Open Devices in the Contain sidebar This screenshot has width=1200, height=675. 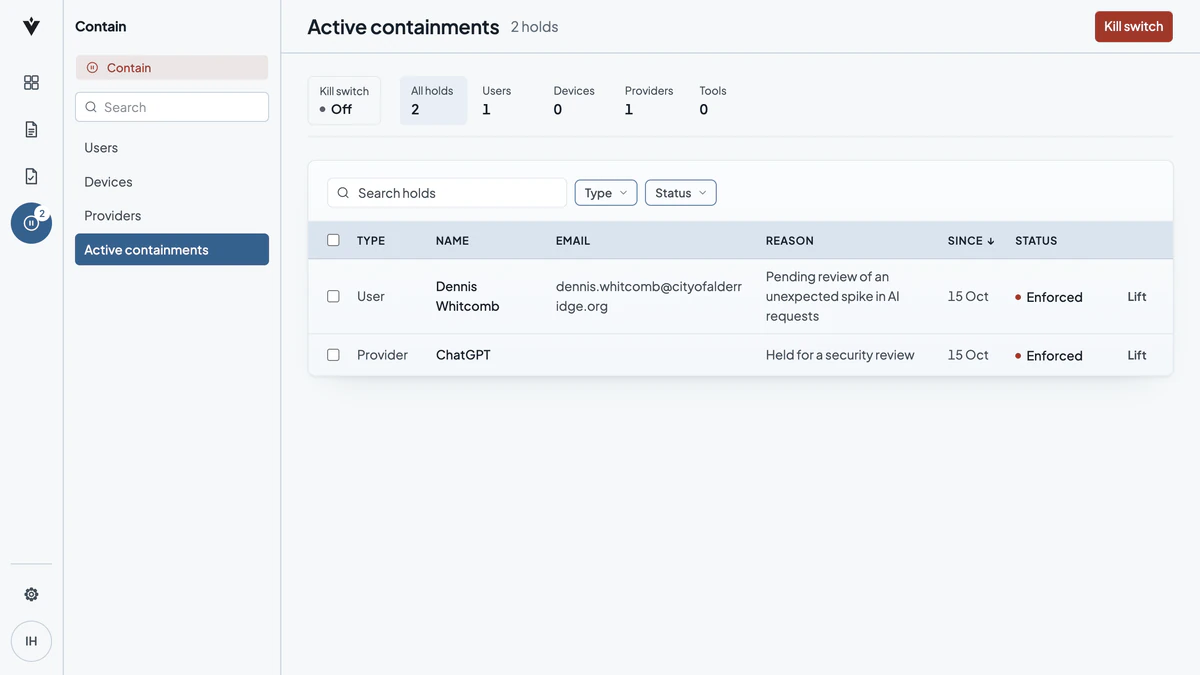172,182
